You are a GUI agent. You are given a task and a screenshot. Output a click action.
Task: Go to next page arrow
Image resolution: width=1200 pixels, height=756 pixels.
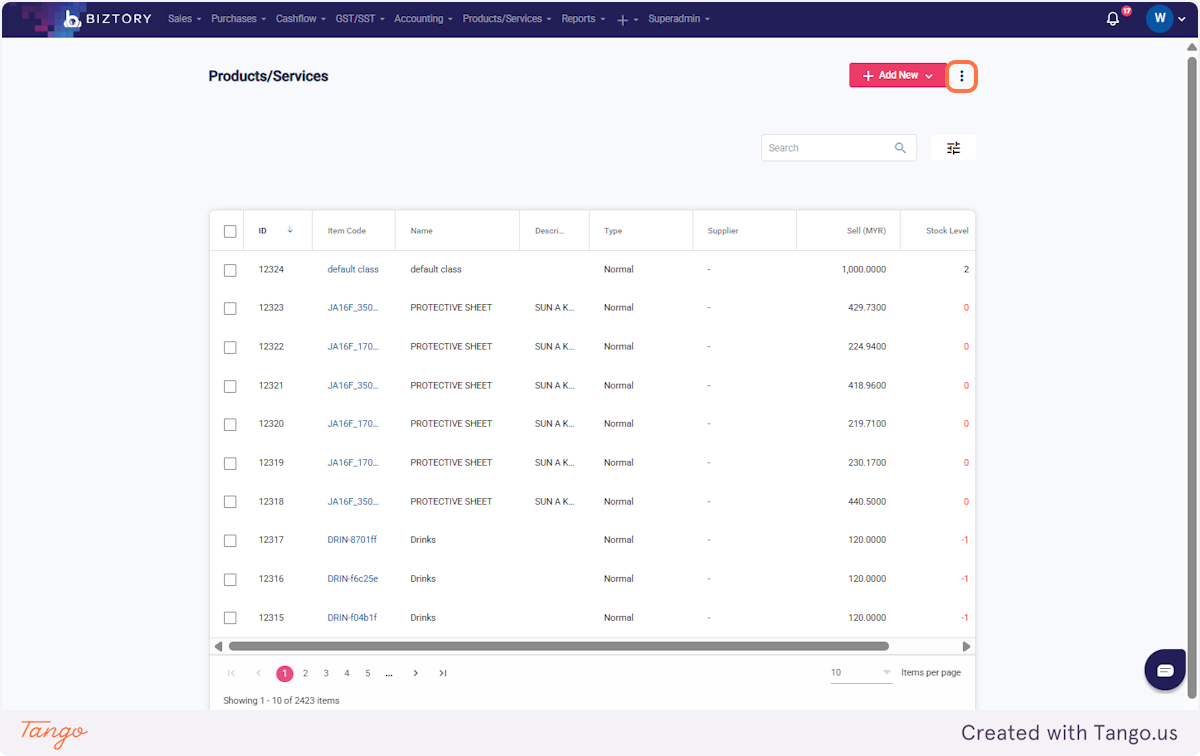tap(416, 673)
